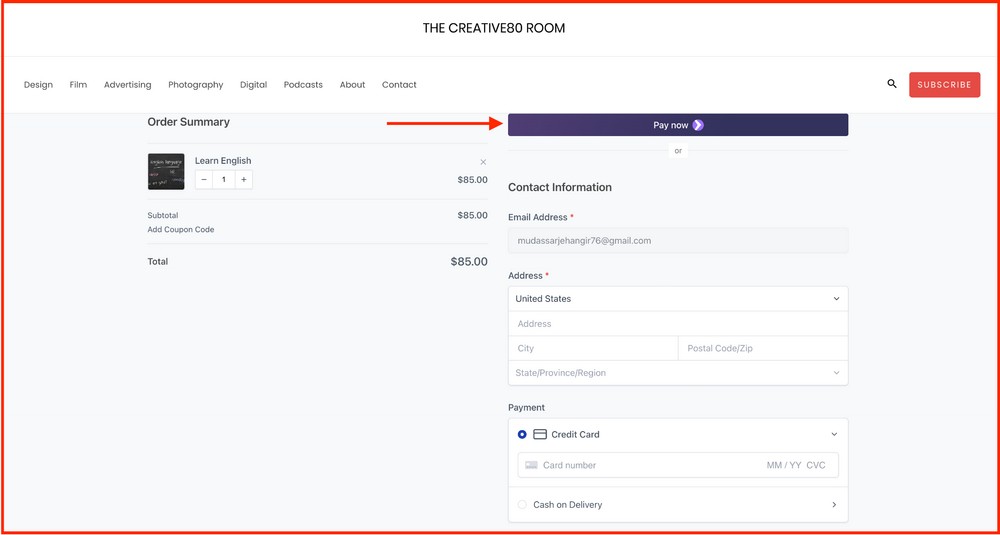Screen dimensions: 1000x535
Task: Open the State/Province/Region dropdown
Action: point(678,373)
